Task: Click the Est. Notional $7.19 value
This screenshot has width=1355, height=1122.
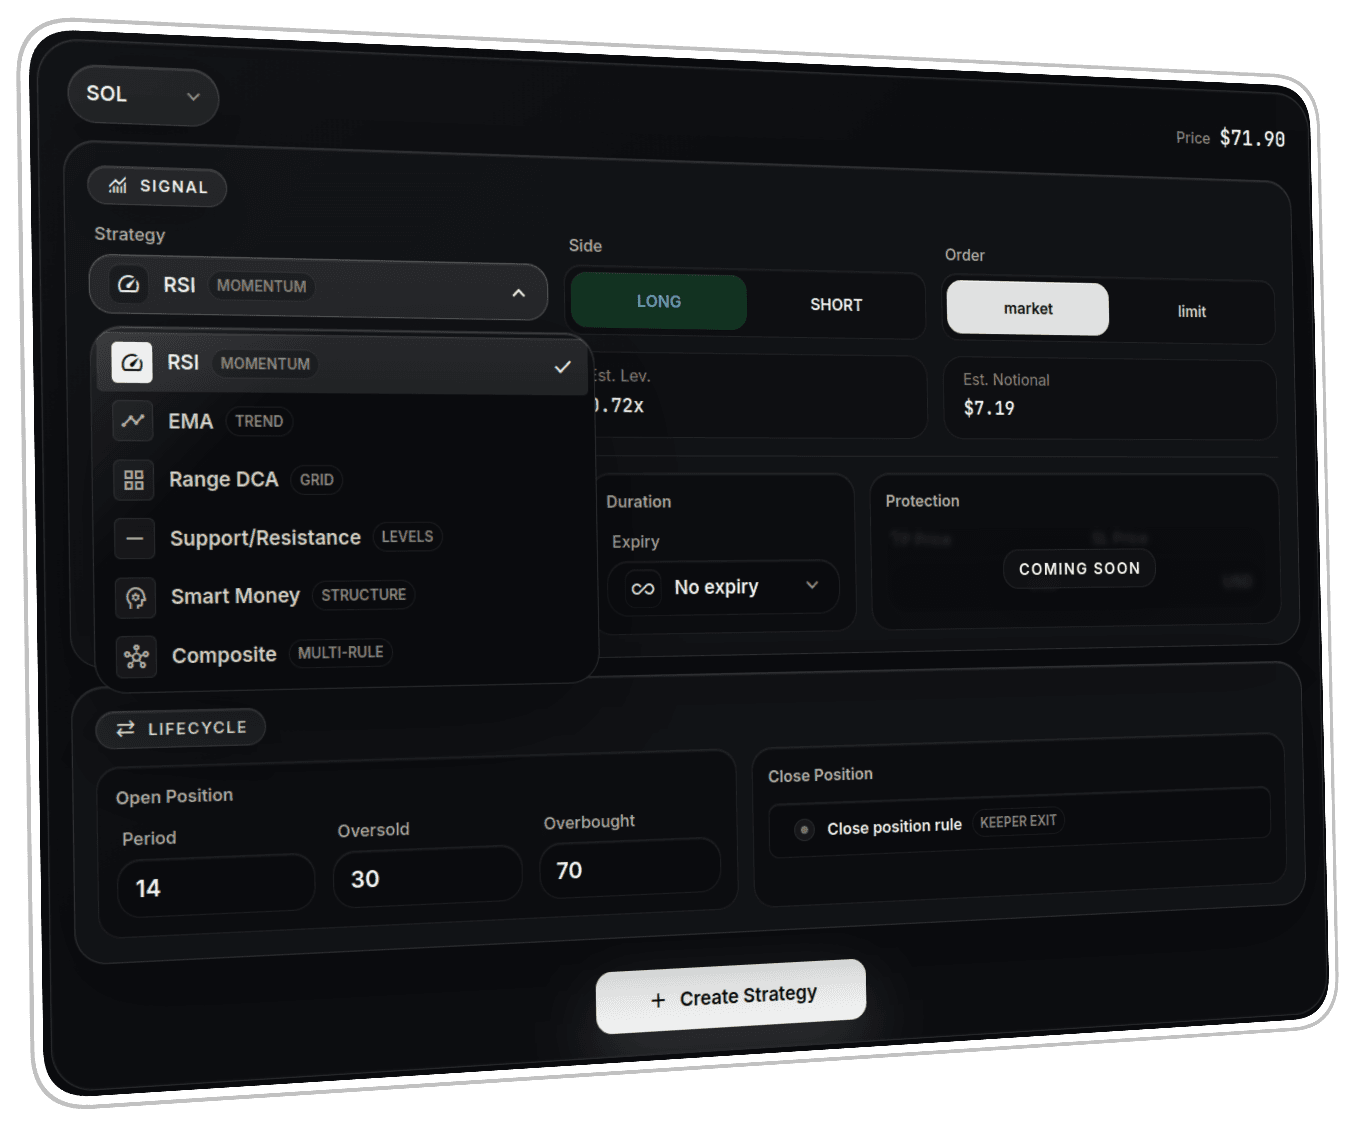Action: tap(989, 407)
